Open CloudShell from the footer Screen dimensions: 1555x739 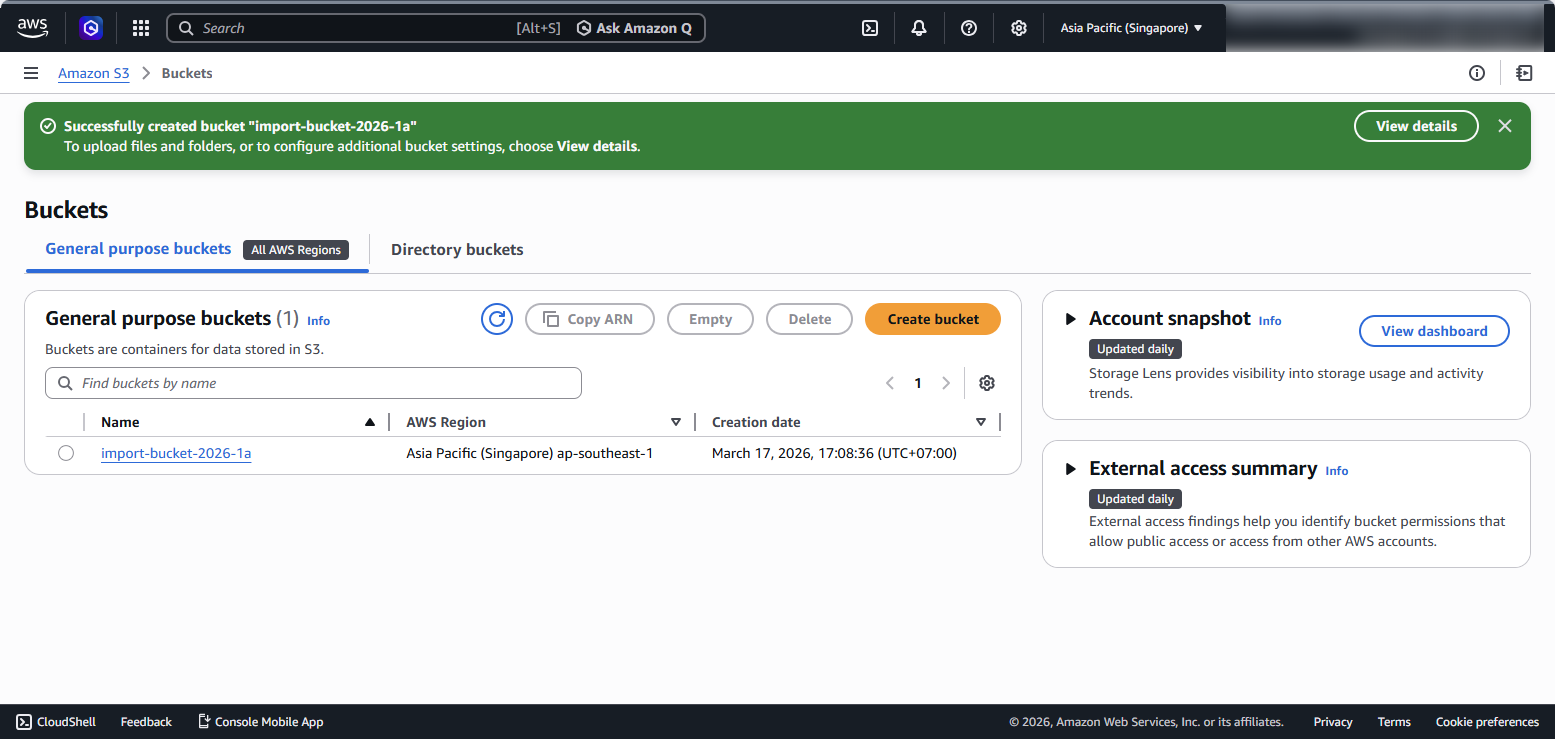56,721
